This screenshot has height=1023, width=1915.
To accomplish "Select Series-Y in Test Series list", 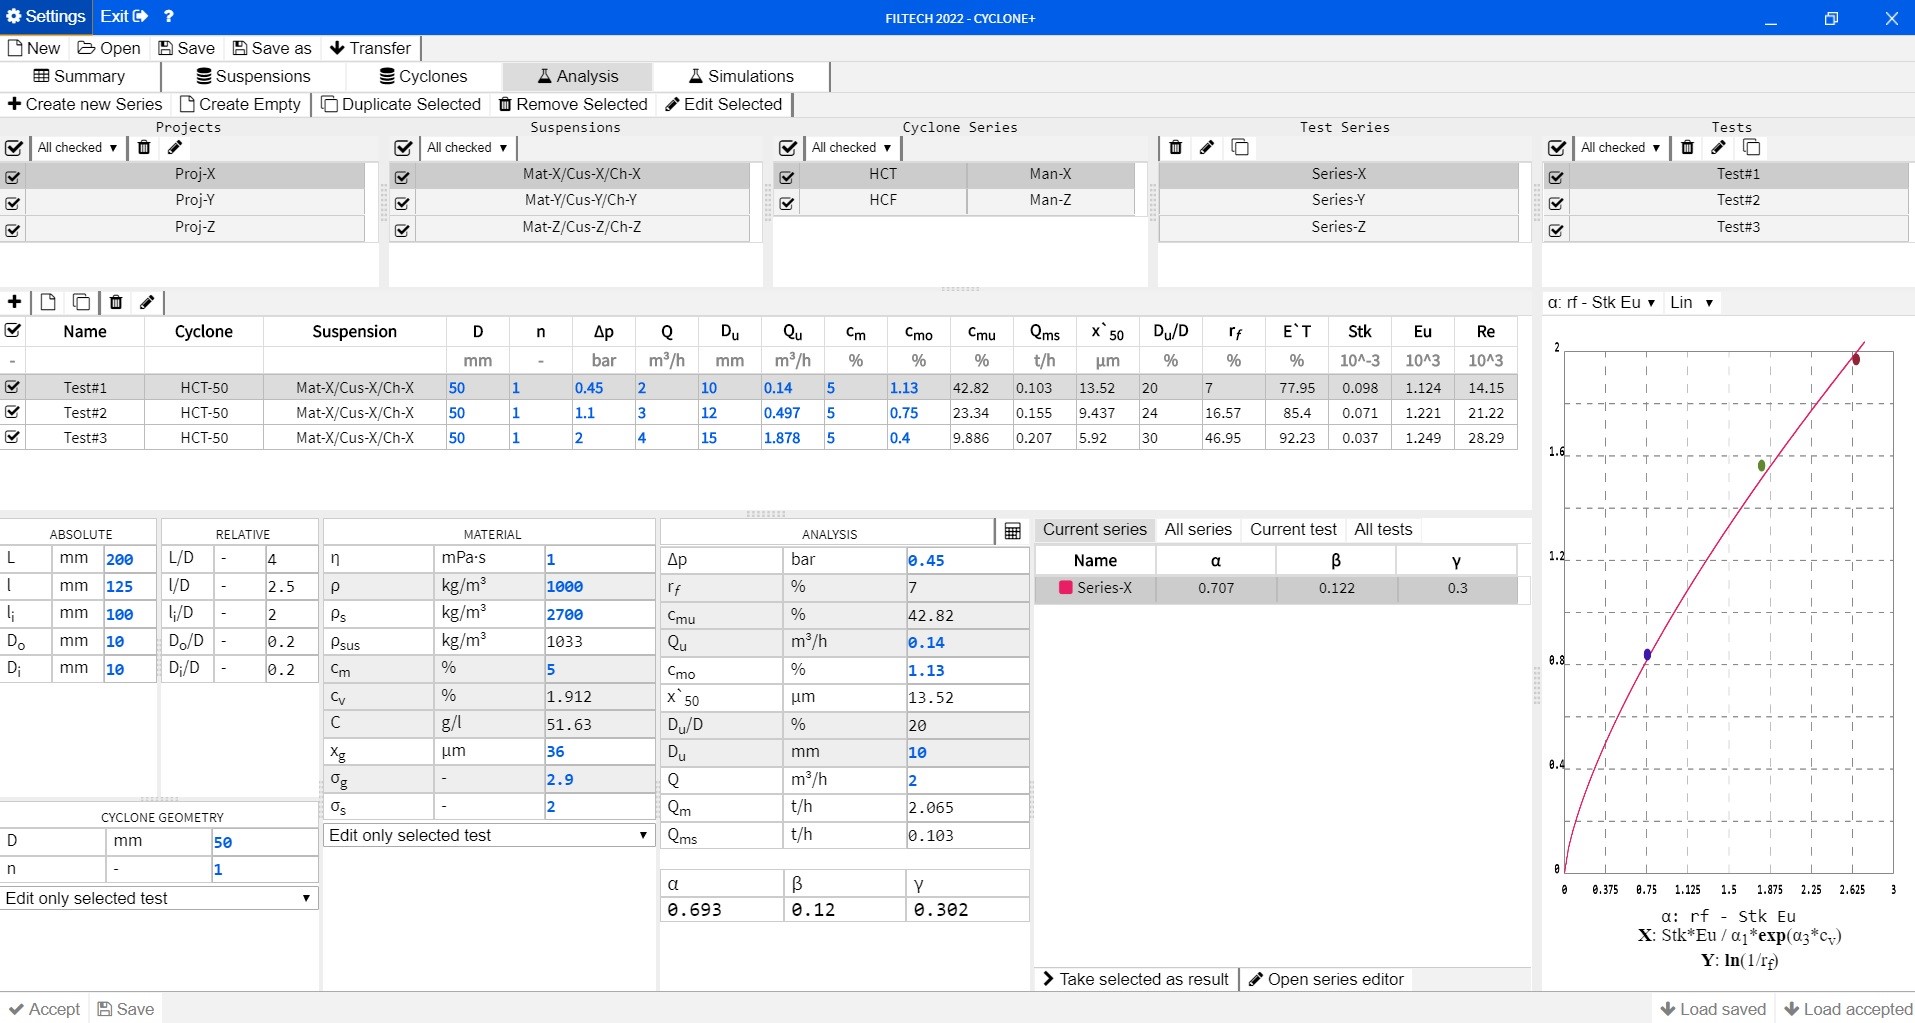I will [x=1338, y=200].
